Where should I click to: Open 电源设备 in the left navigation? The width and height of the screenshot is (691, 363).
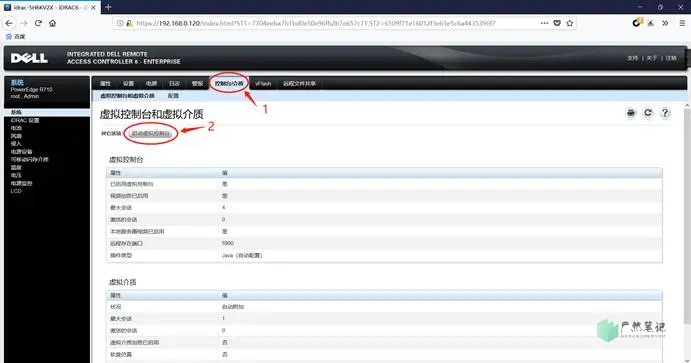click(x=22, y=152)
